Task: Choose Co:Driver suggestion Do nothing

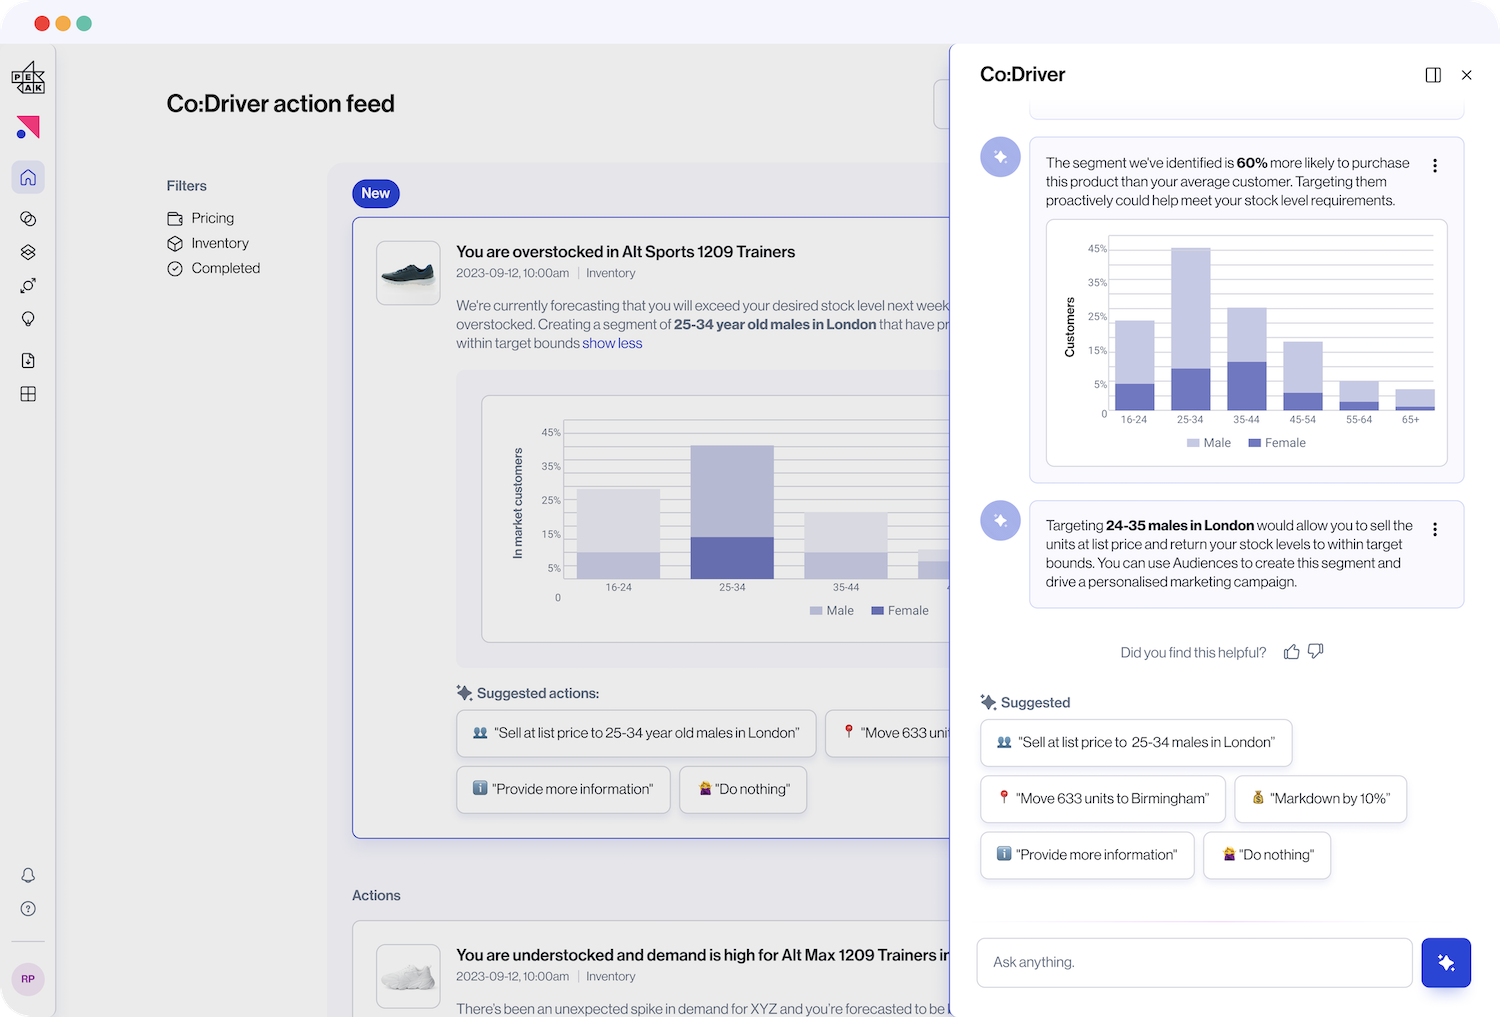Action: [1267, 855]
